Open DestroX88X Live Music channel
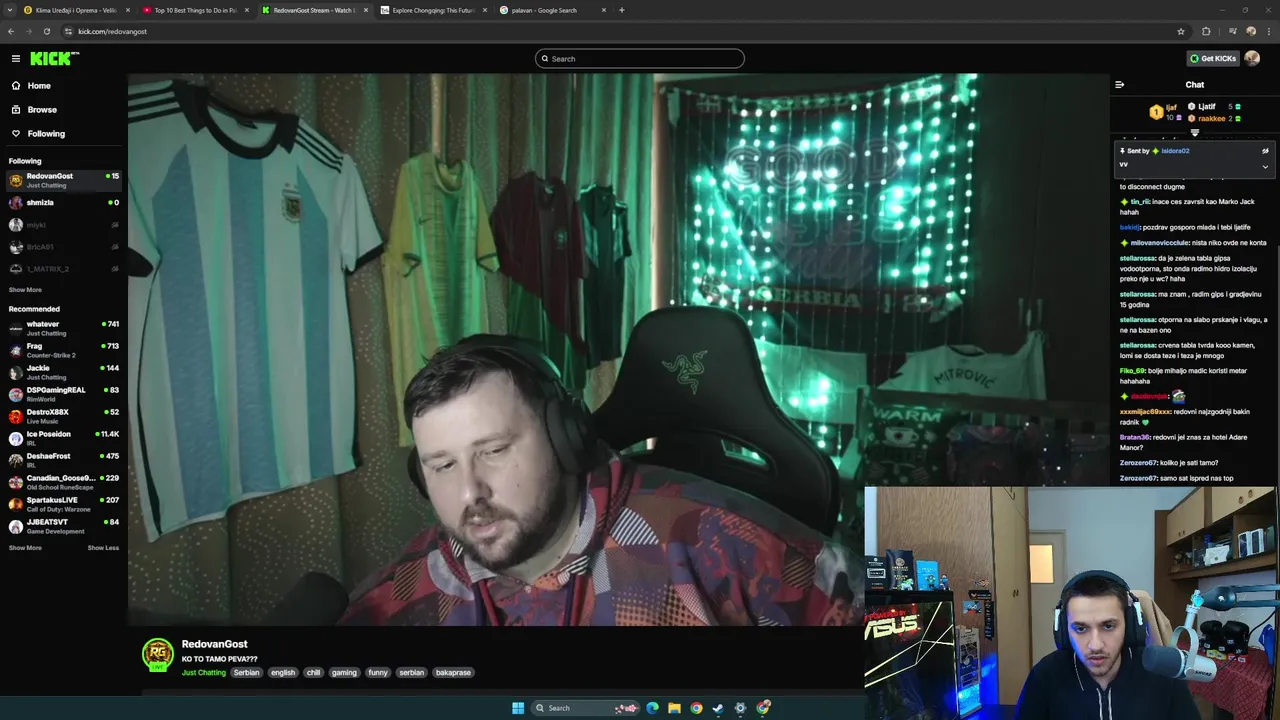This screenshot has height=720, width=1280. (x=63, y=416)
